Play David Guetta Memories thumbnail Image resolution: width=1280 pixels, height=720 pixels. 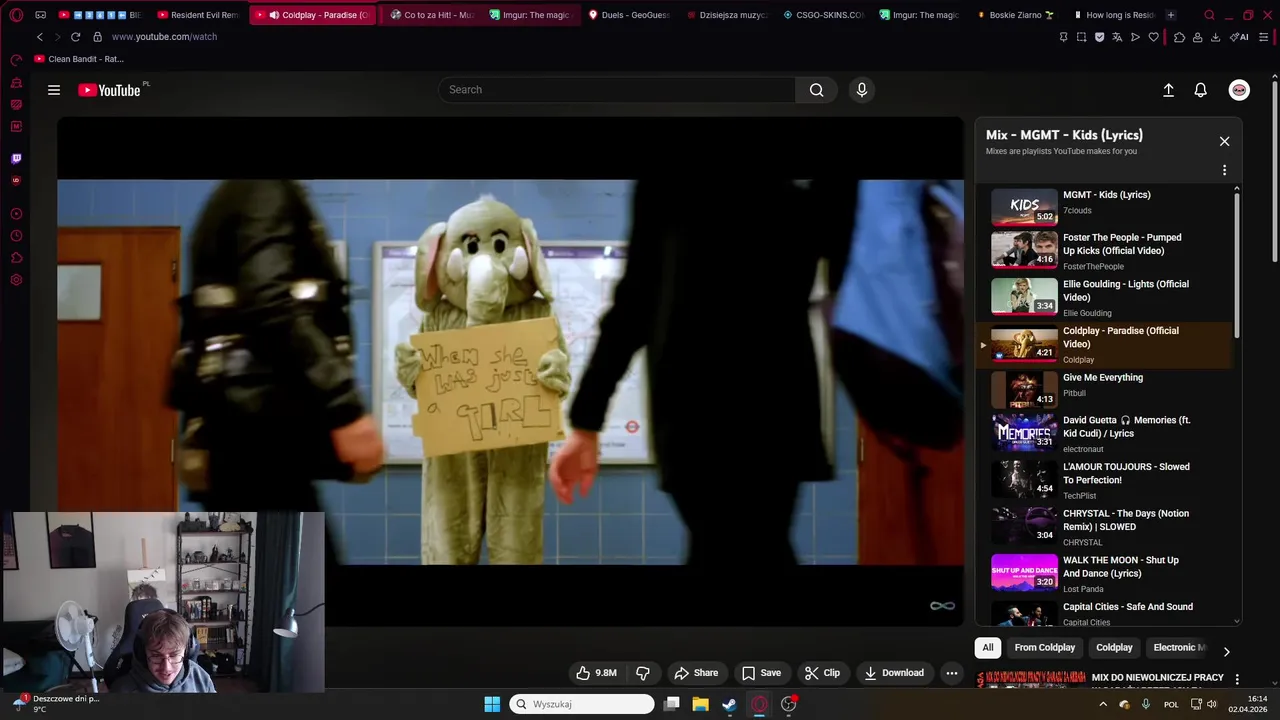[x=1024, y=433]
